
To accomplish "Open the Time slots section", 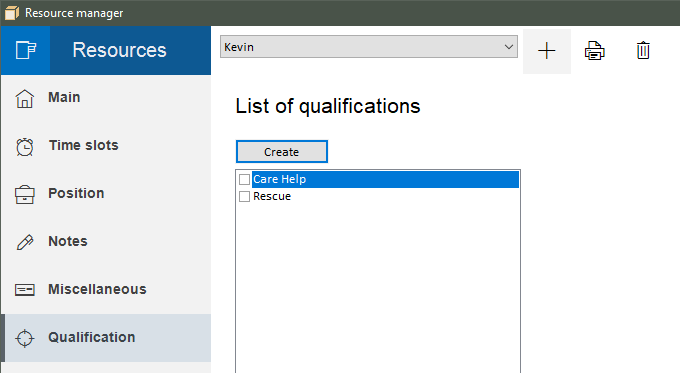I will point(106,146).
